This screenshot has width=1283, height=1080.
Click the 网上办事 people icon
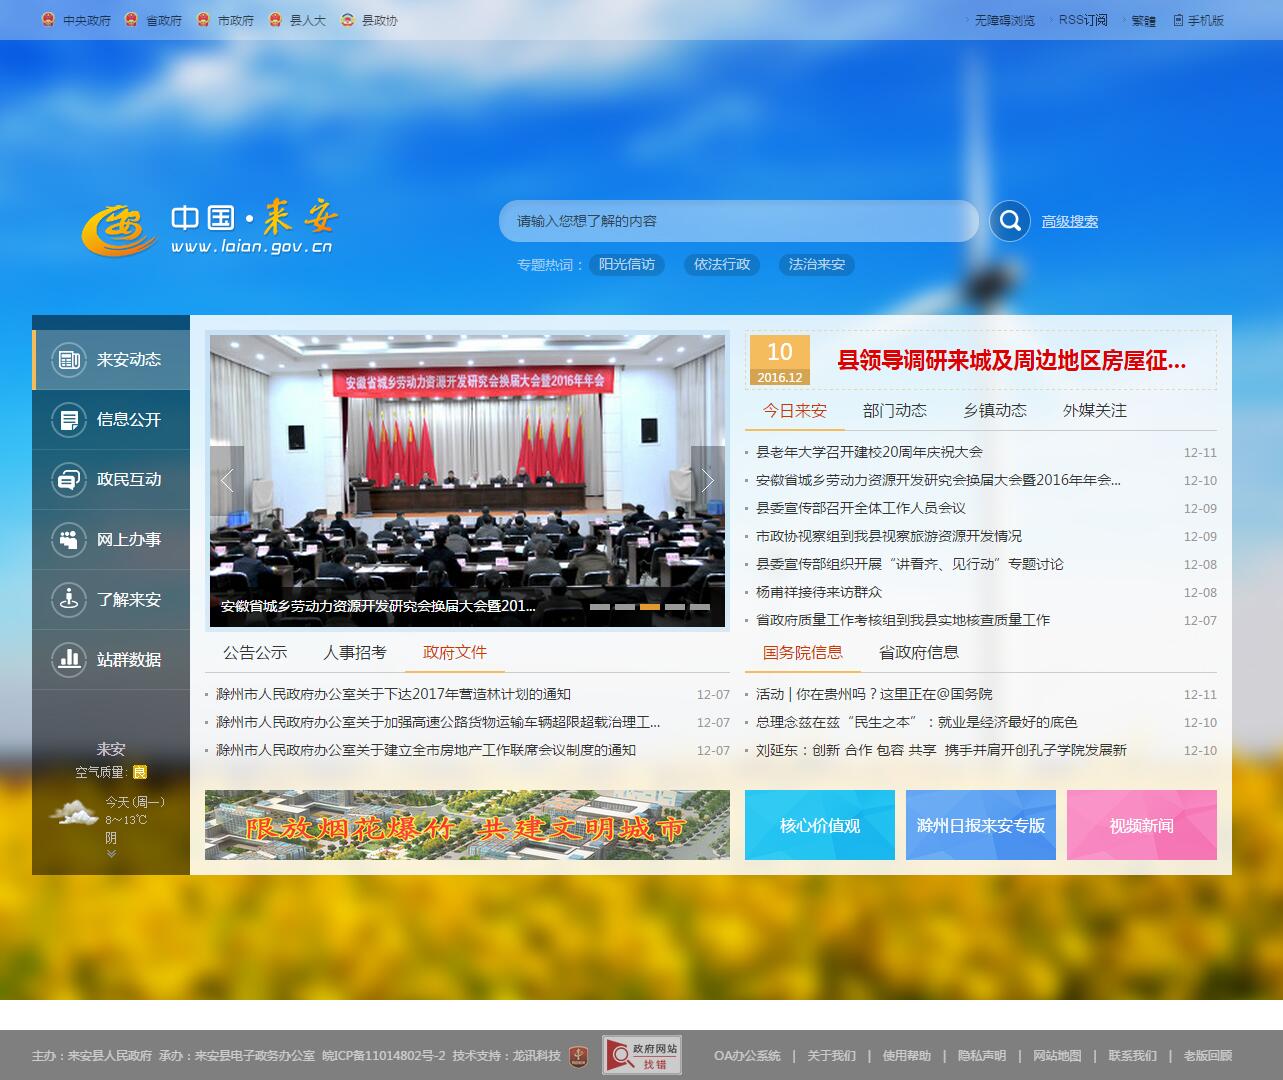pos(69,540)
